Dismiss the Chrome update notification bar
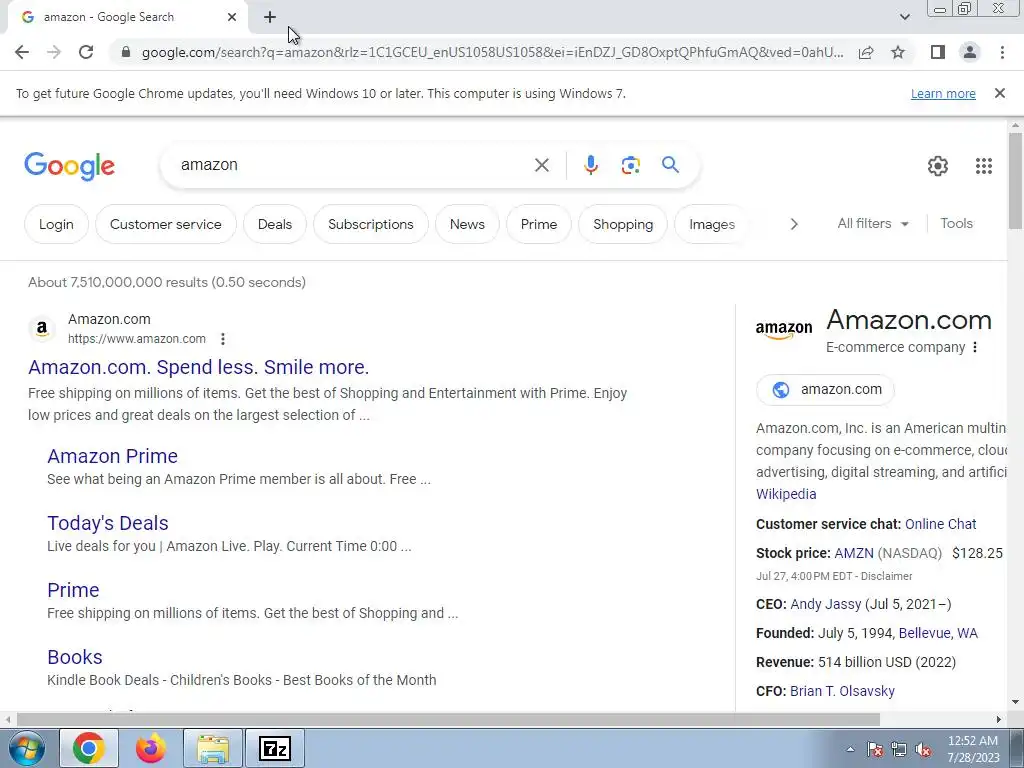 point(1000,93)
